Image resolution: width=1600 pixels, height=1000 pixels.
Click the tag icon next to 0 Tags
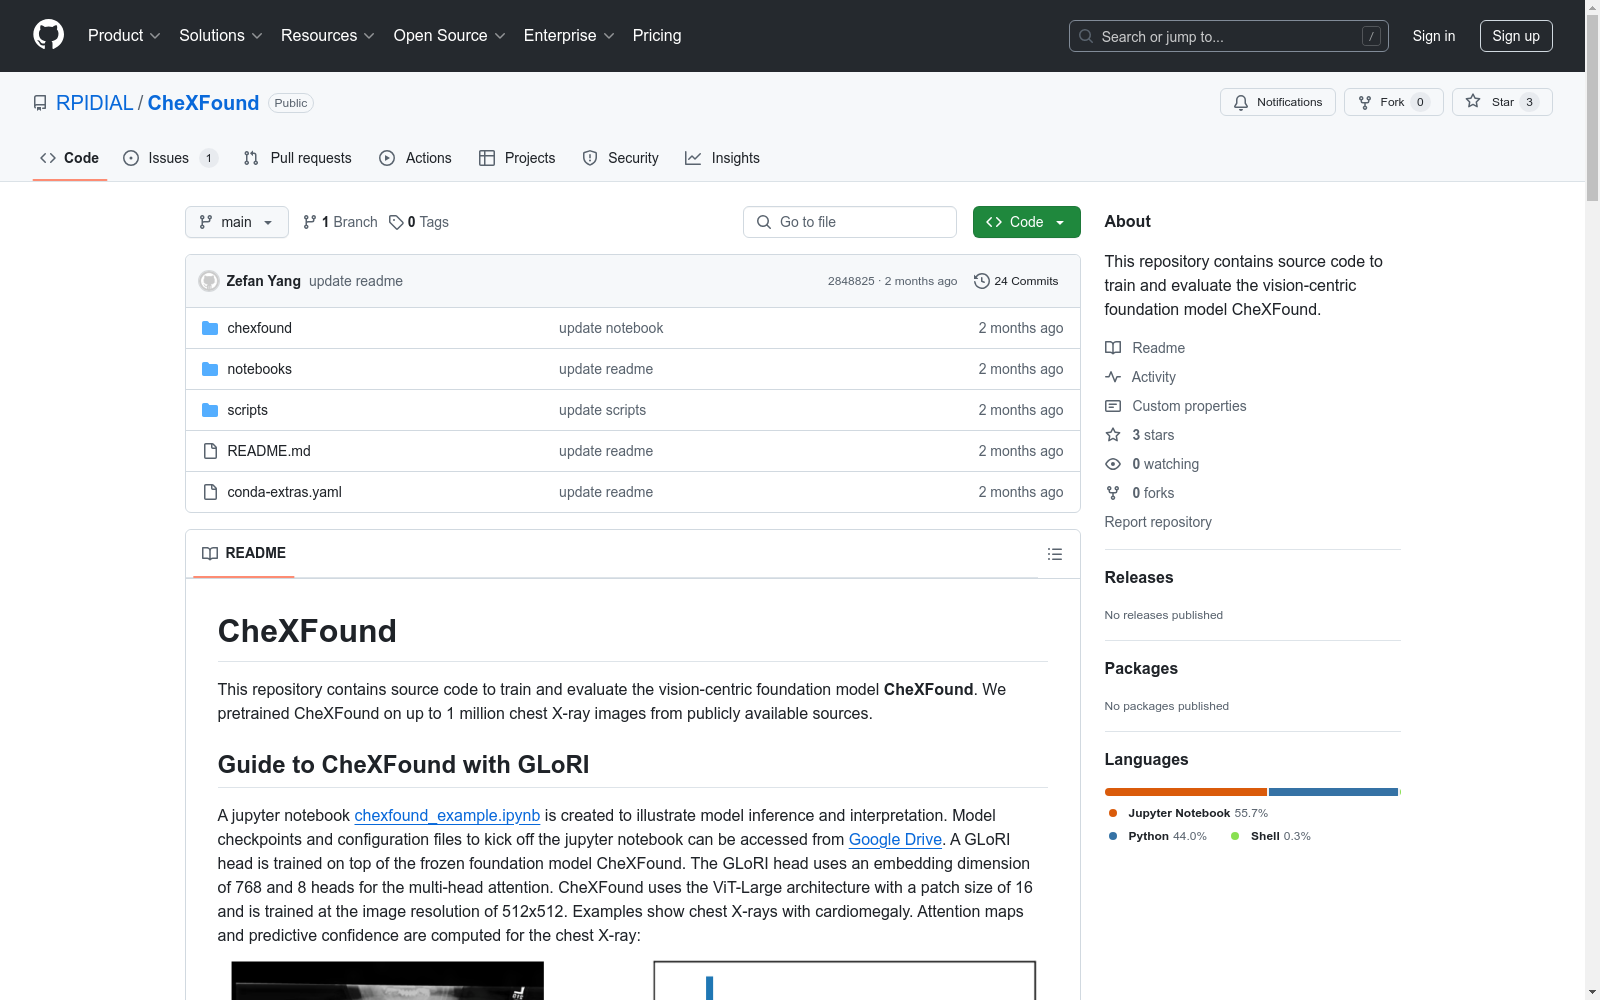click(396, 222)
